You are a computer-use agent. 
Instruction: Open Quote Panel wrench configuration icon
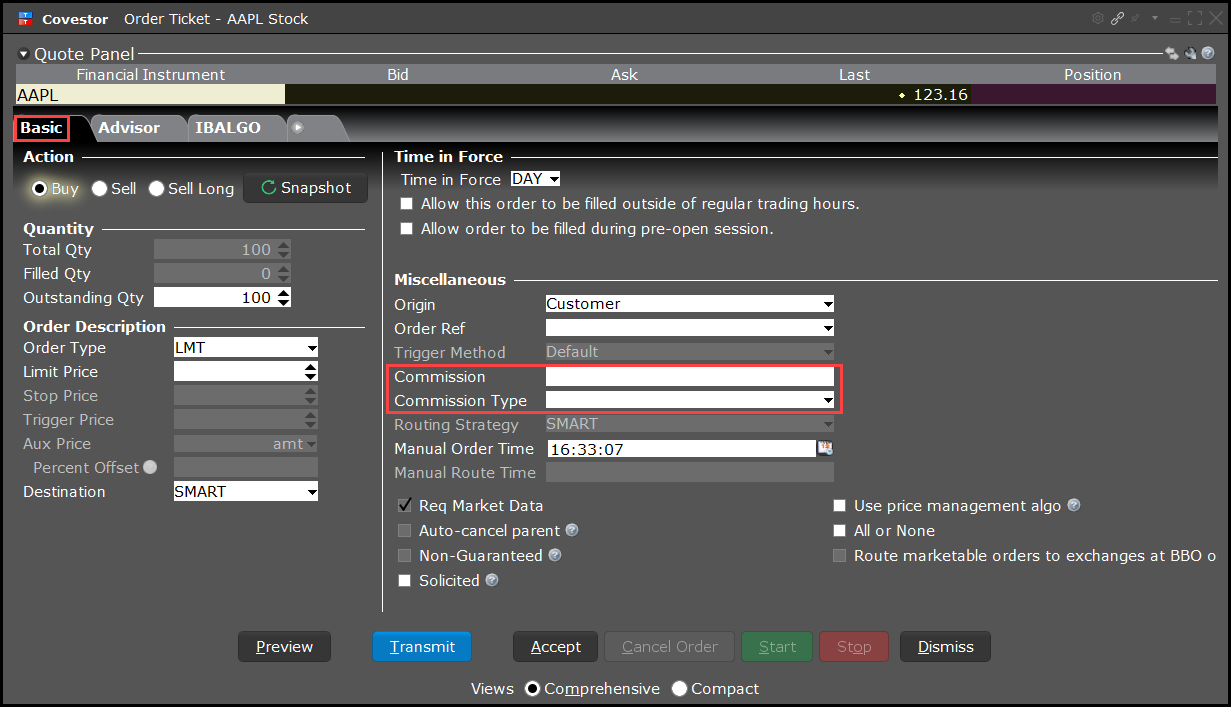pyautogui.click(x=1190, y=53)
